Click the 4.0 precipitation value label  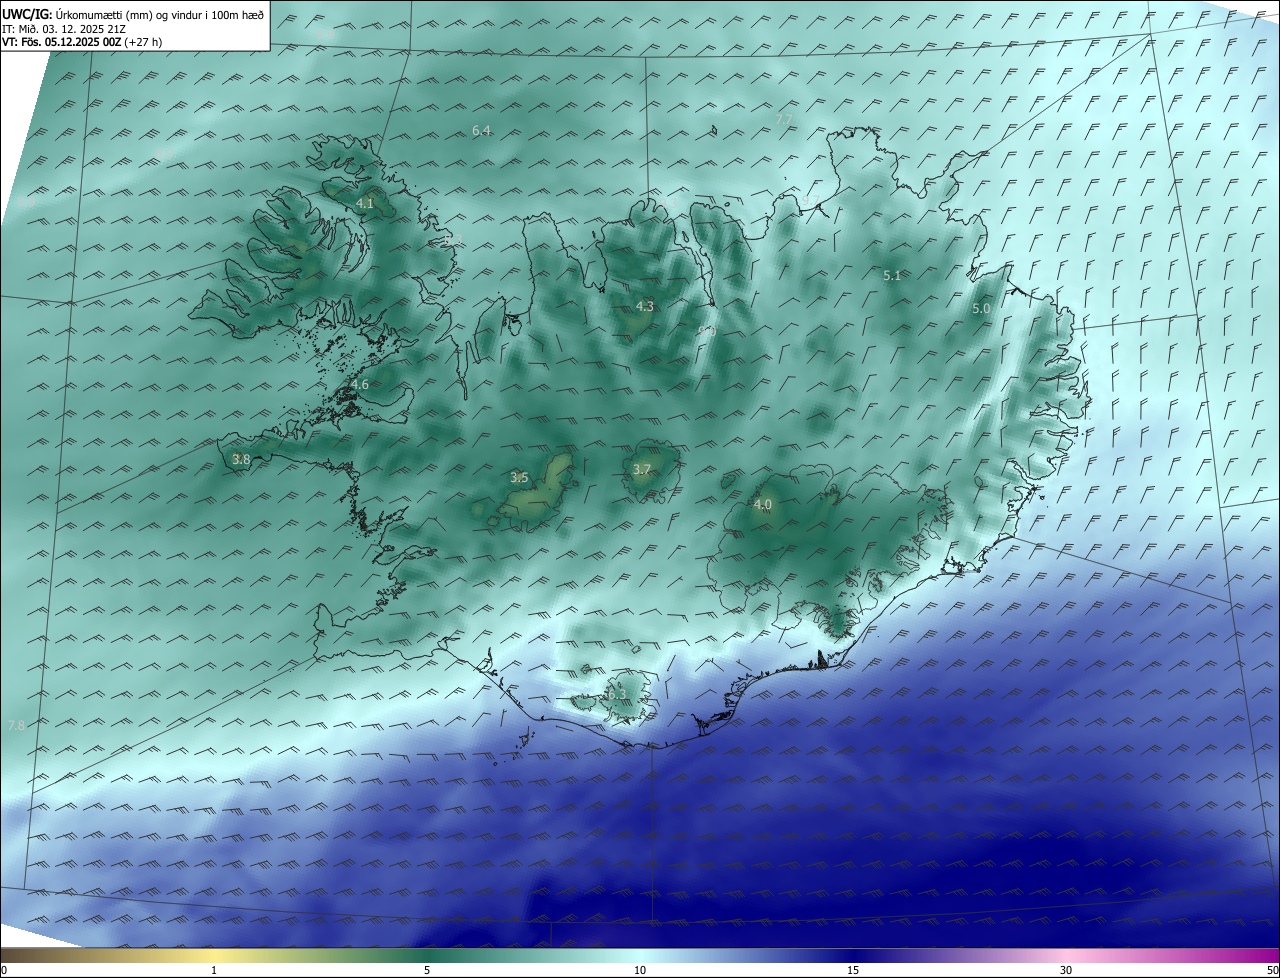pos(763,505)
